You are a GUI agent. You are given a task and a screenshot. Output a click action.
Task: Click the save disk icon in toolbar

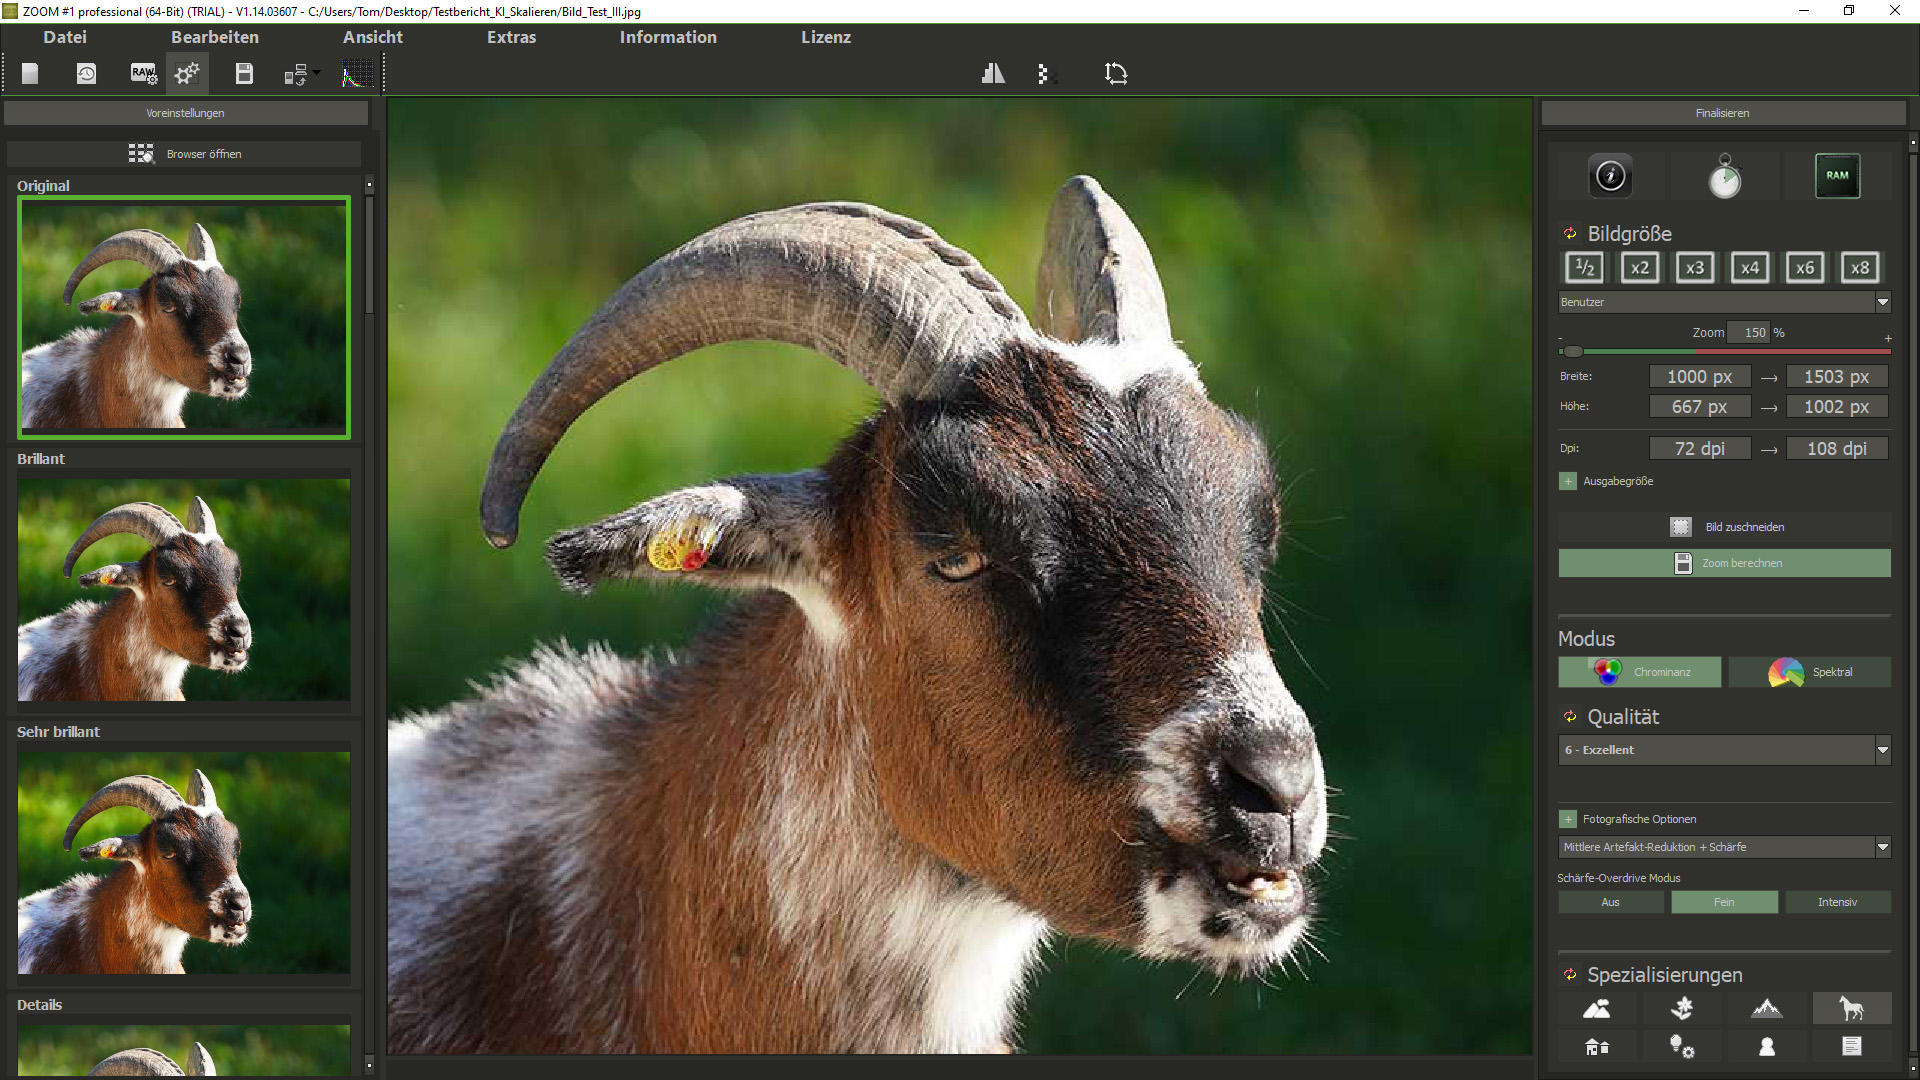(x=244, y=74)
